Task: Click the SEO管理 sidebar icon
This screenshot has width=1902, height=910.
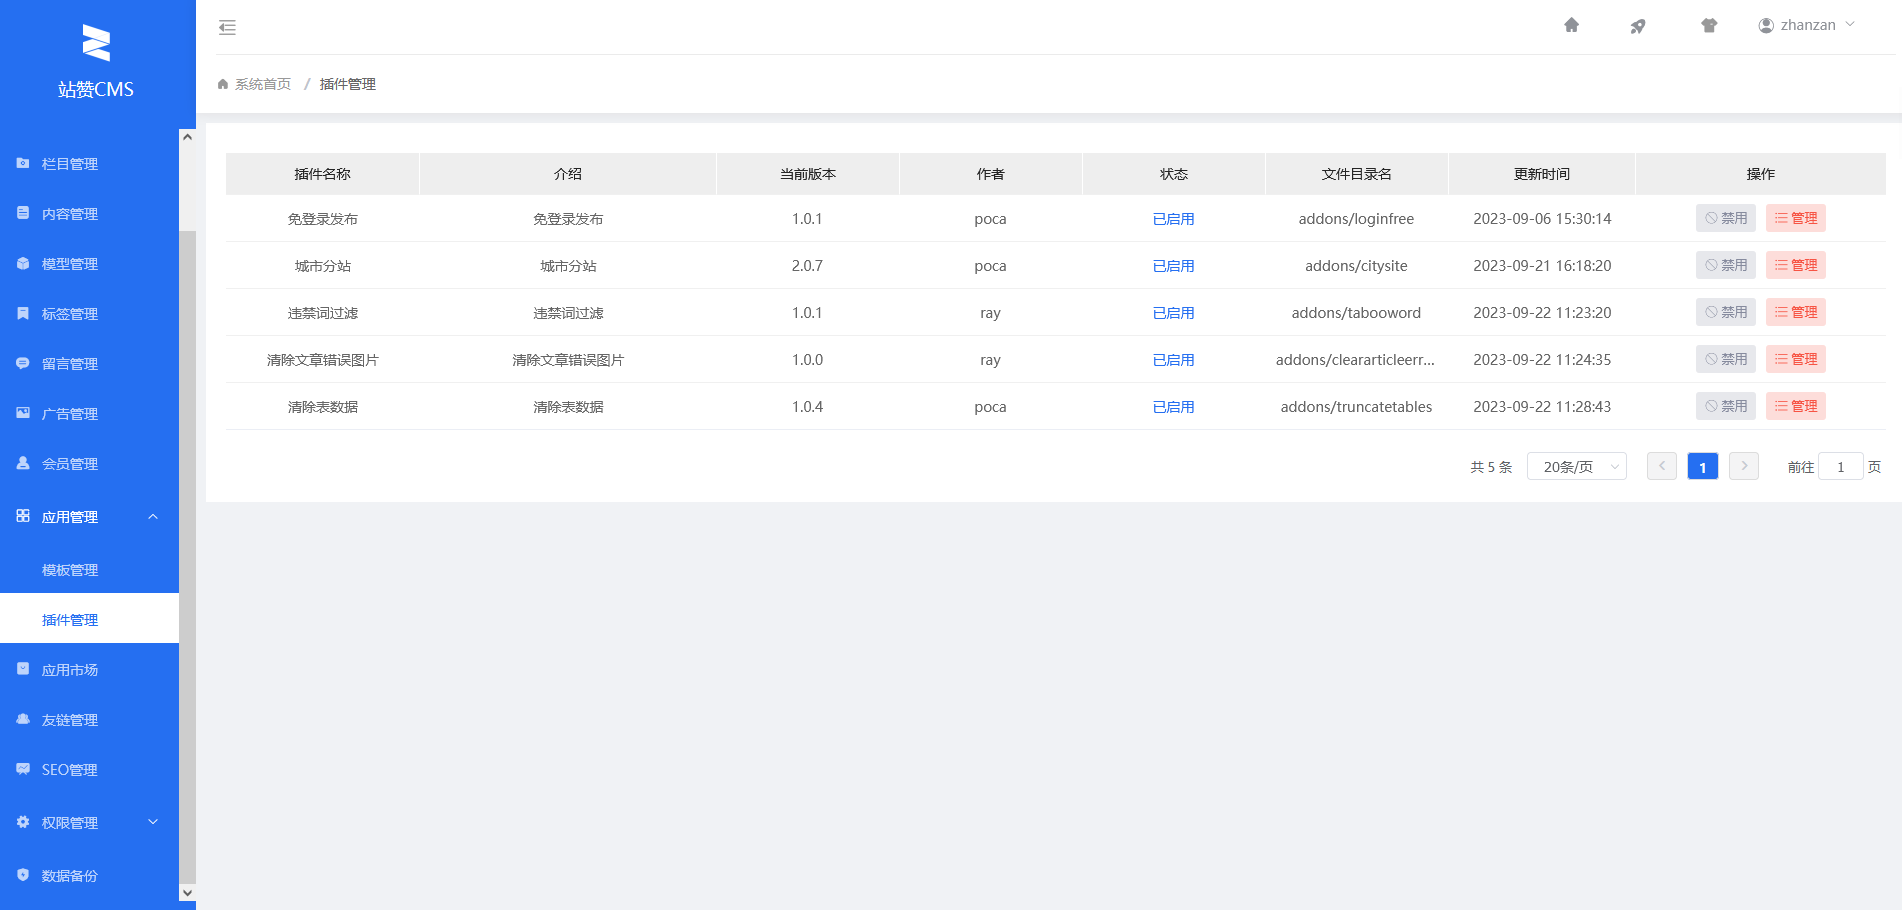Action: [23, 769]
